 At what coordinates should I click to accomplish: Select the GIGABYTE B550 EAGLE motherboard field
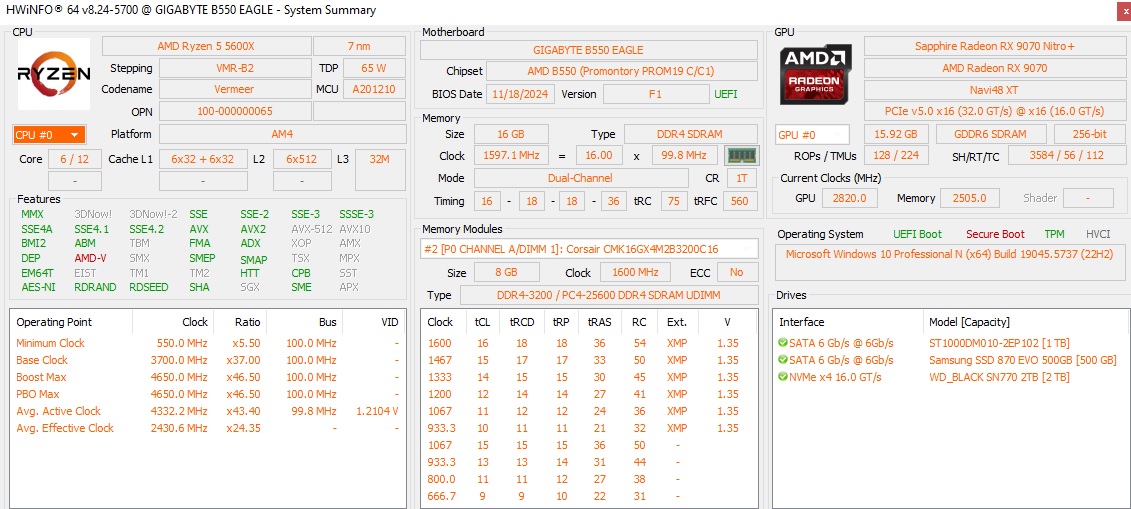(589, 50)
